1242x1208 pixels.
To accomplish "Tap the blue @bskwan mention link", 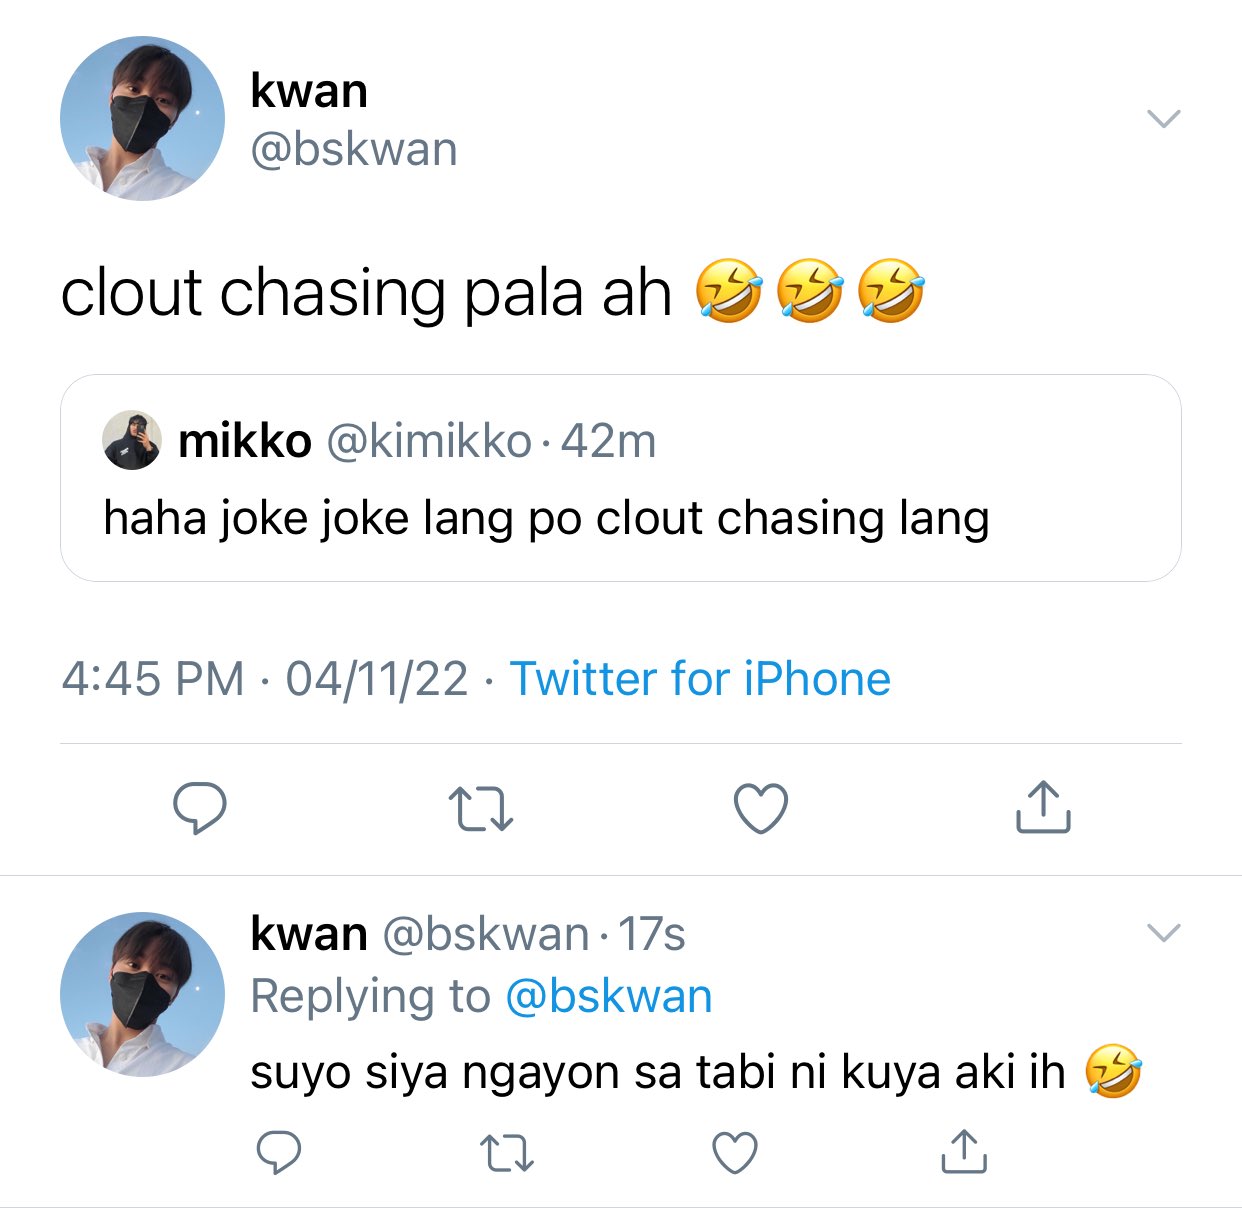I will (x=609, y=997).
